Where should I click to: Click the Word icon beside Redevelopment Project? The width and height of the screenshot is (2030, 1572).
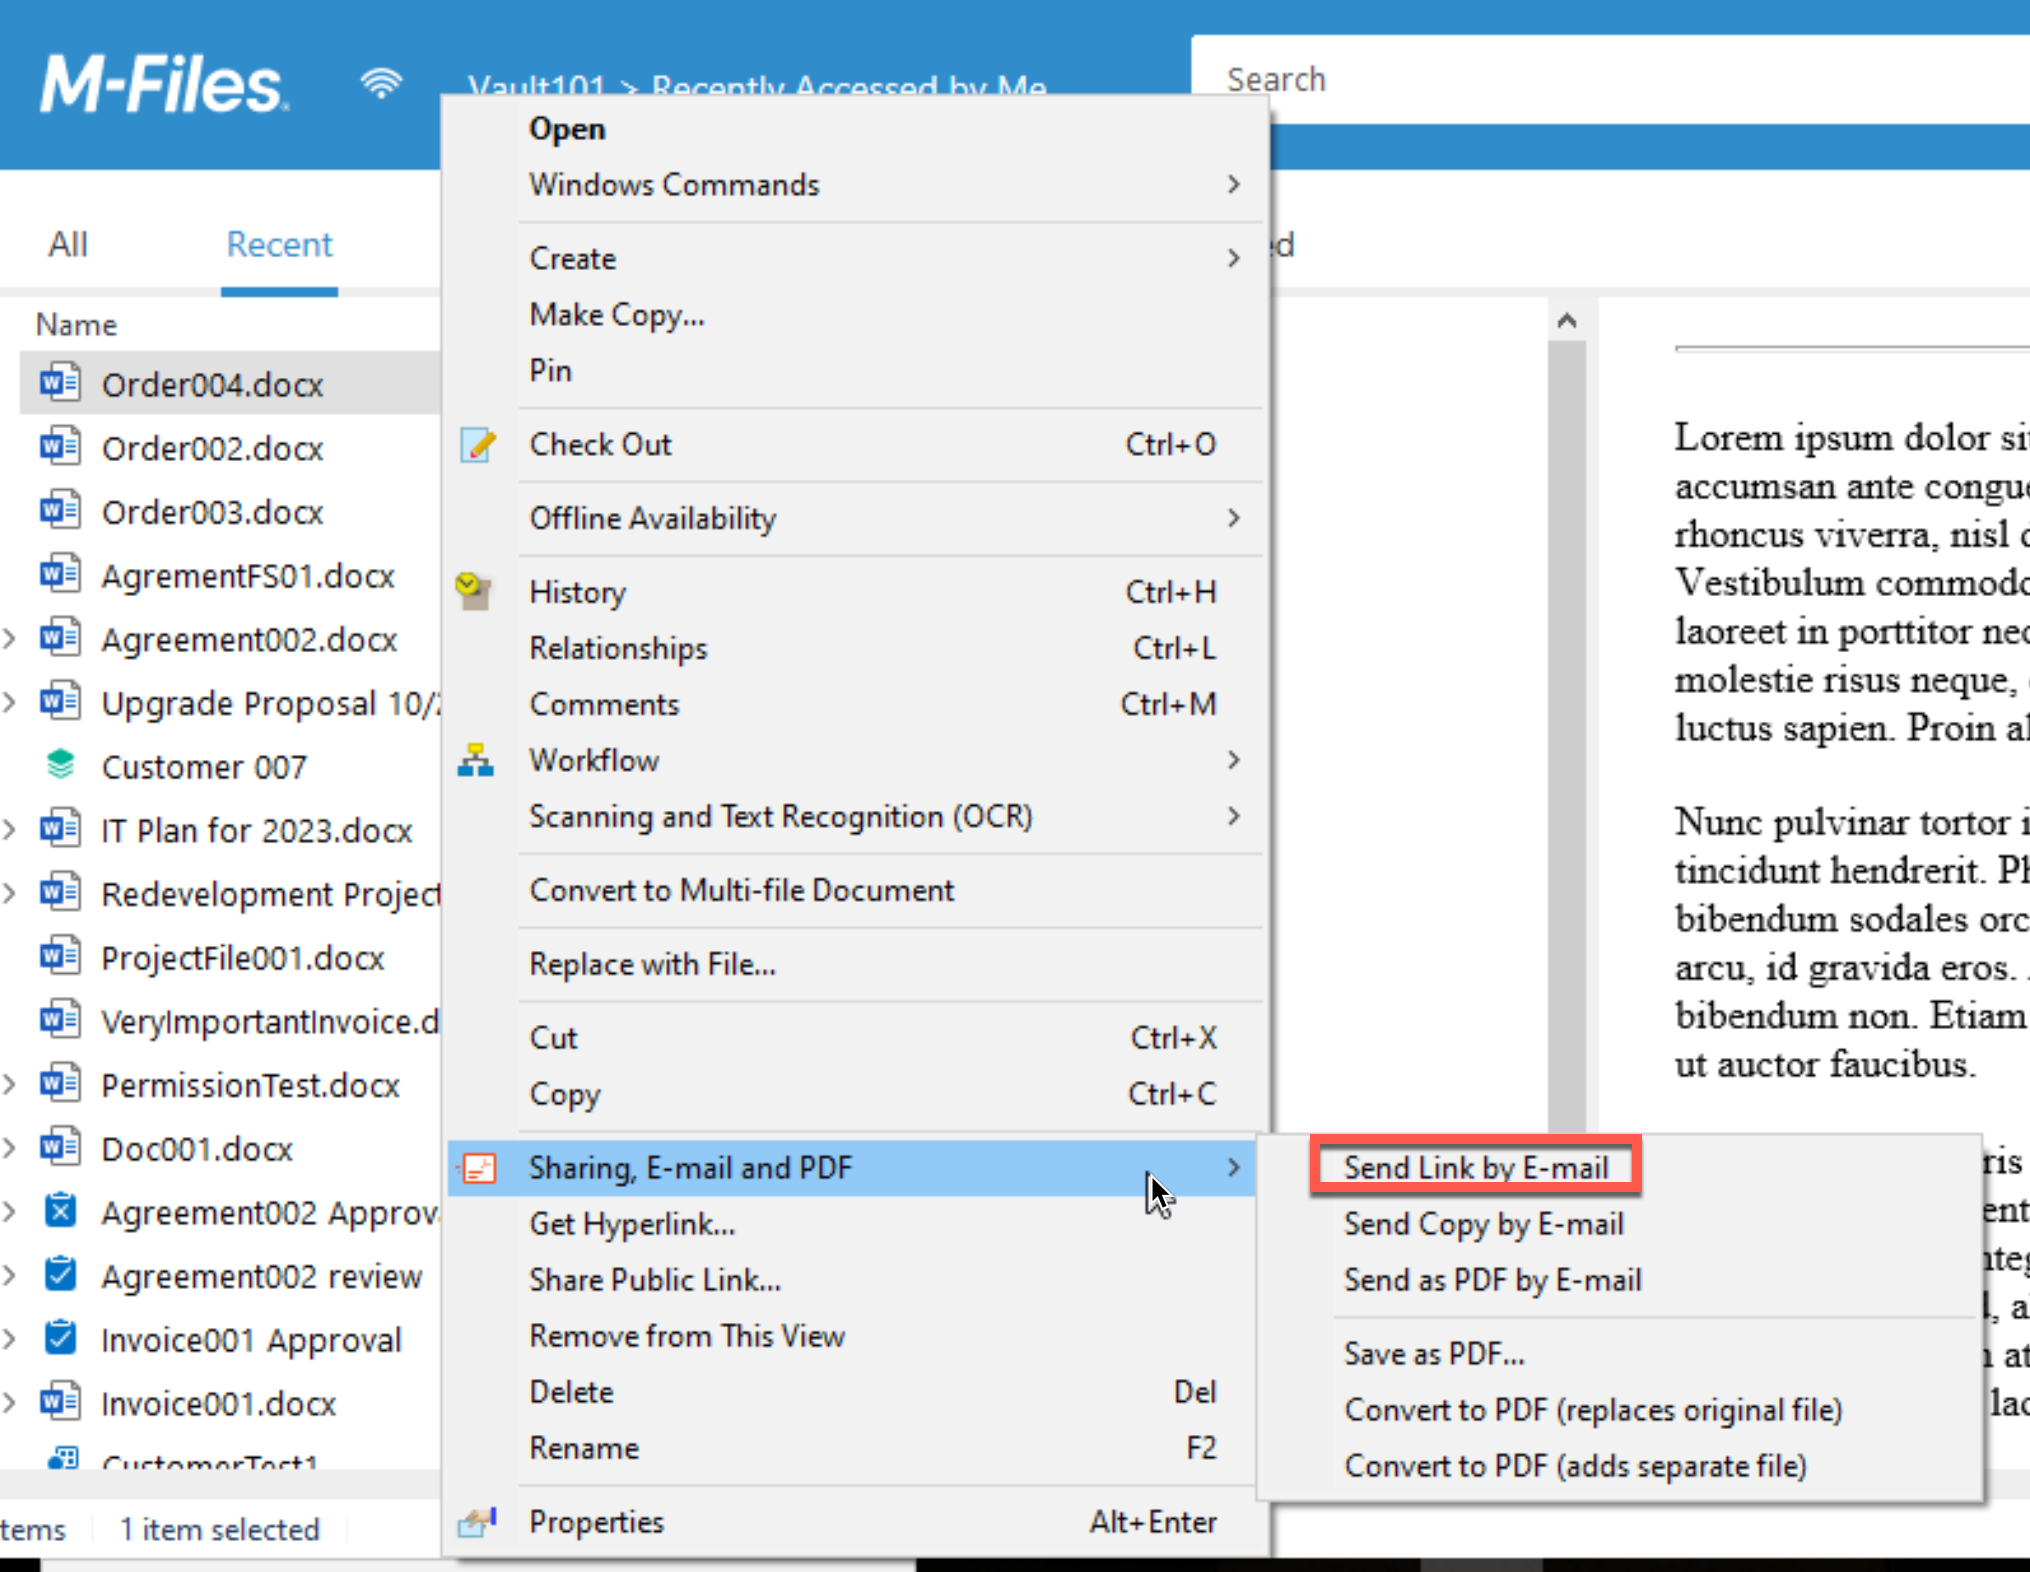(x=60, y=893)
